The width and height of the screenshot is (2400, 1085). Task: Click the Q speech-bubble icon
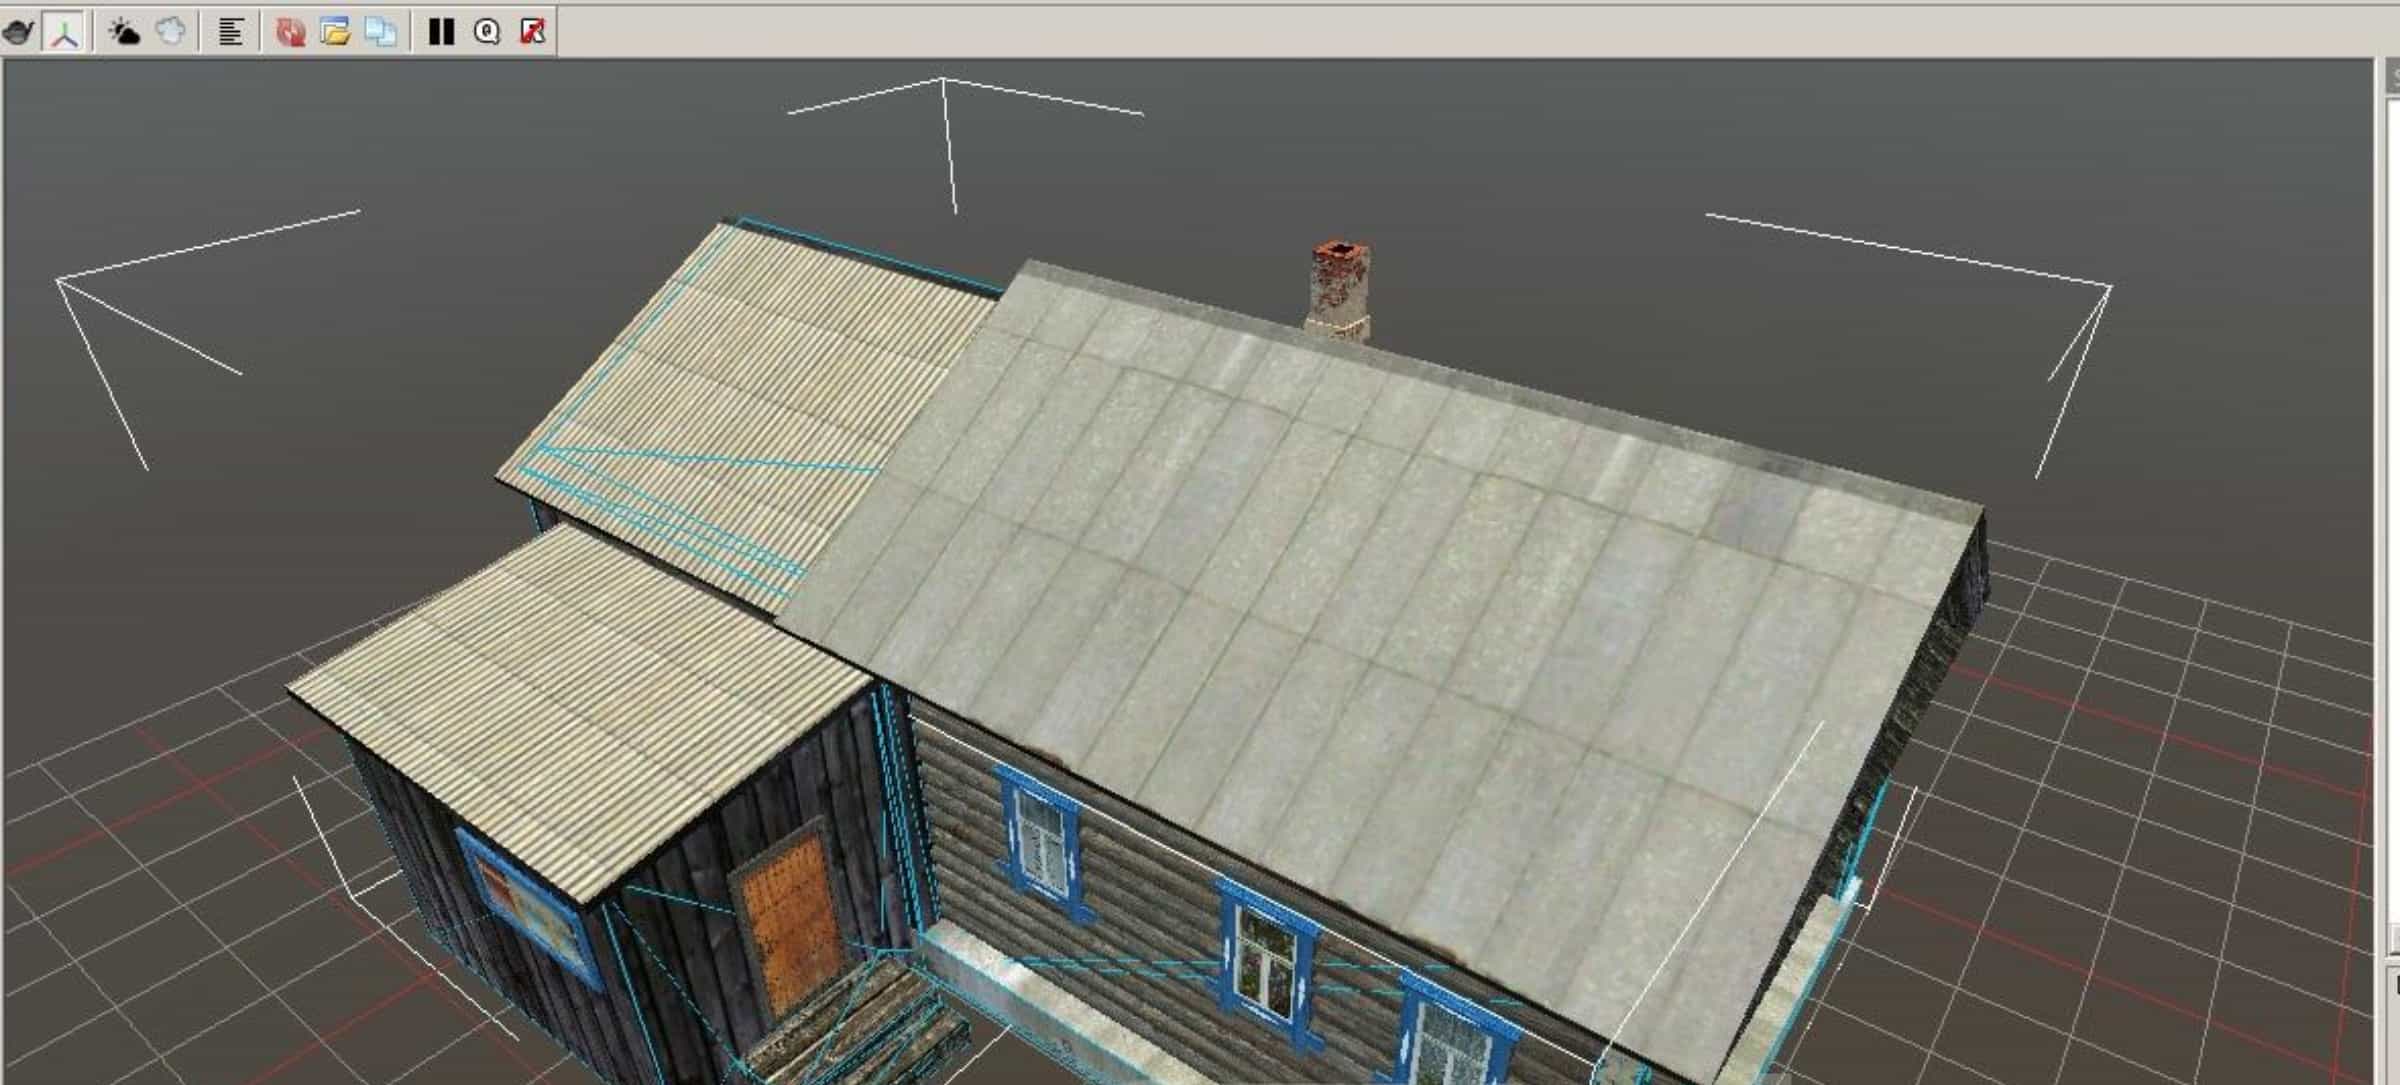[x=487, y=32]
